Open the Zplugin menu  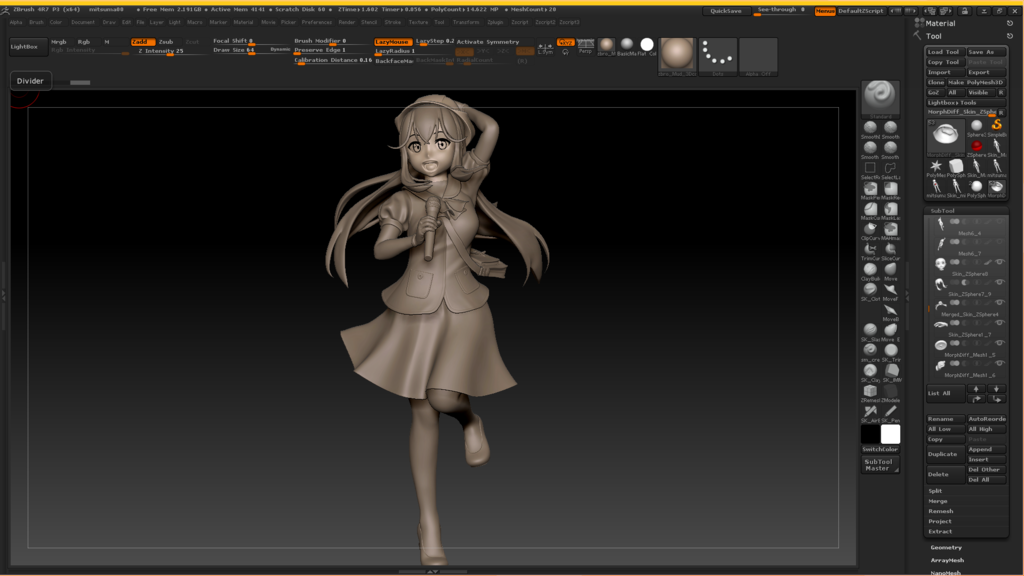(495, 22)
